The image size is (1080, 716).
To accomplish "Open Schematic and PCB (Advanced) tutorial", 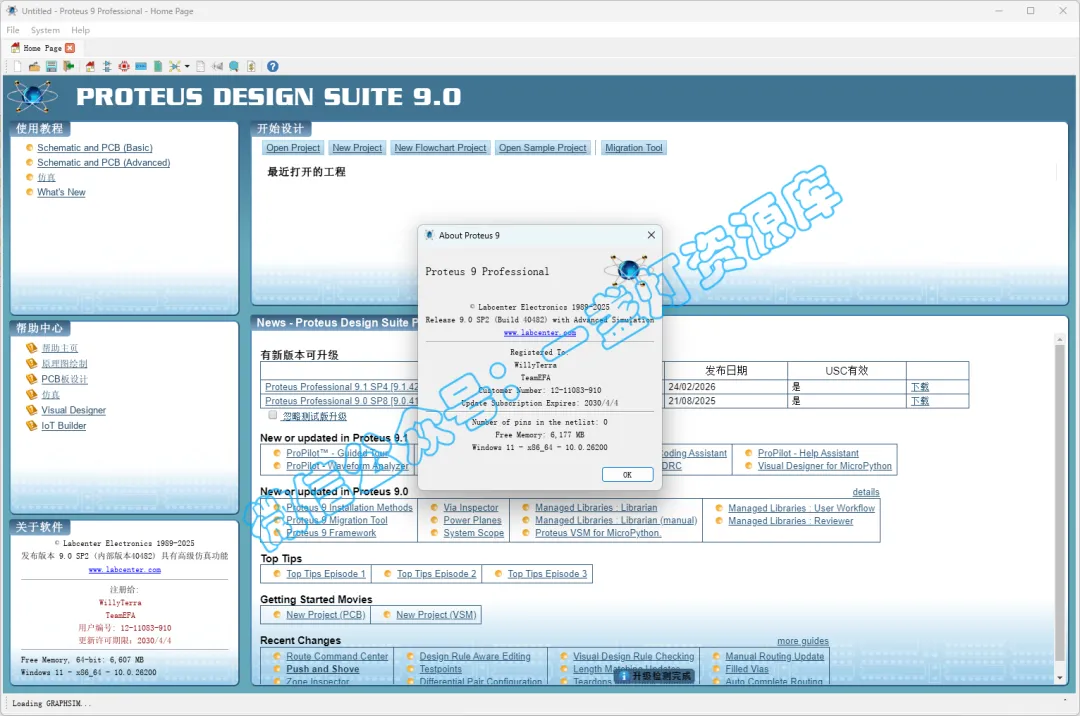I will coord(104,162).
